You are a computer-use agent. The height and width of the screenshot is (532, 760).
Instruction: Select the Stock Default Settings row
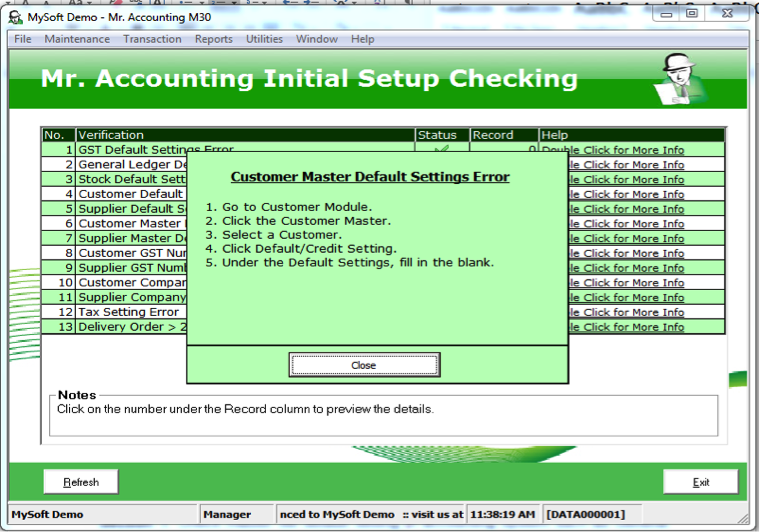[x=132, y=179]
